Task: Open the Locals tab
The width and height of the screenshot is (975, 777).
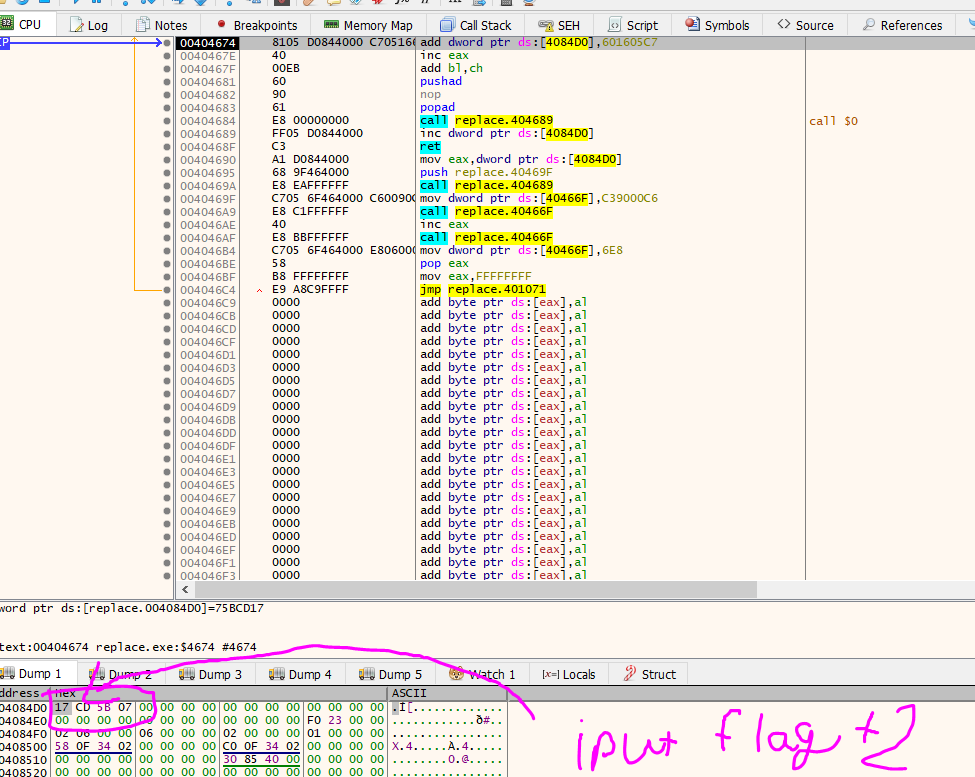Action: click(x=568, y=674)
